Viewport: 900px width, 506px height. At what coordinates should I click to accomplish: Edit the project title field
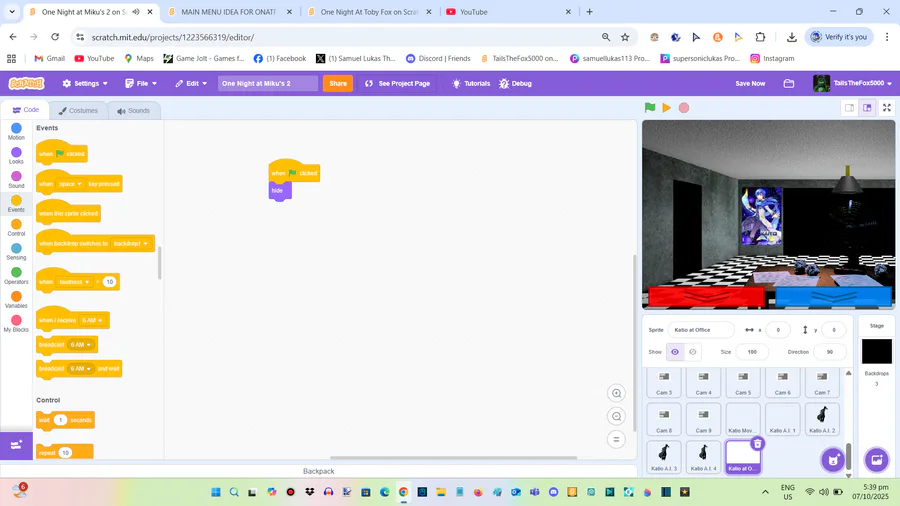(x=267, y=83)
